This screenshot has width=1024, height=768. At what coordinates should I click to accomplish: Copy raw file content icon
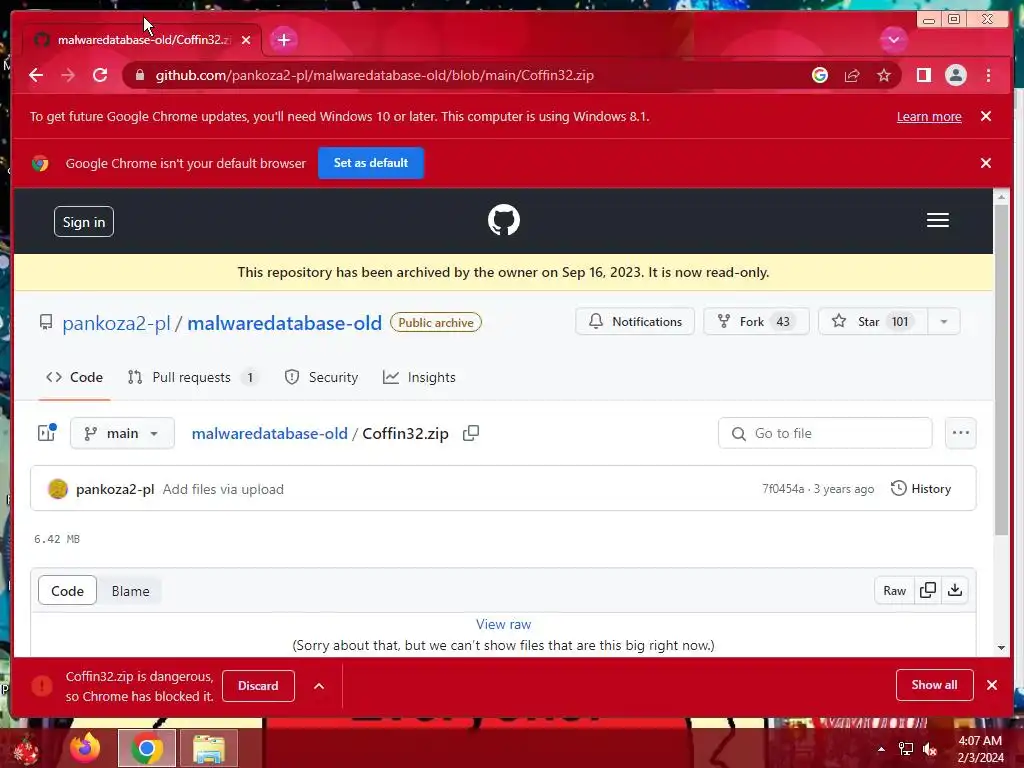coord(927,590)
